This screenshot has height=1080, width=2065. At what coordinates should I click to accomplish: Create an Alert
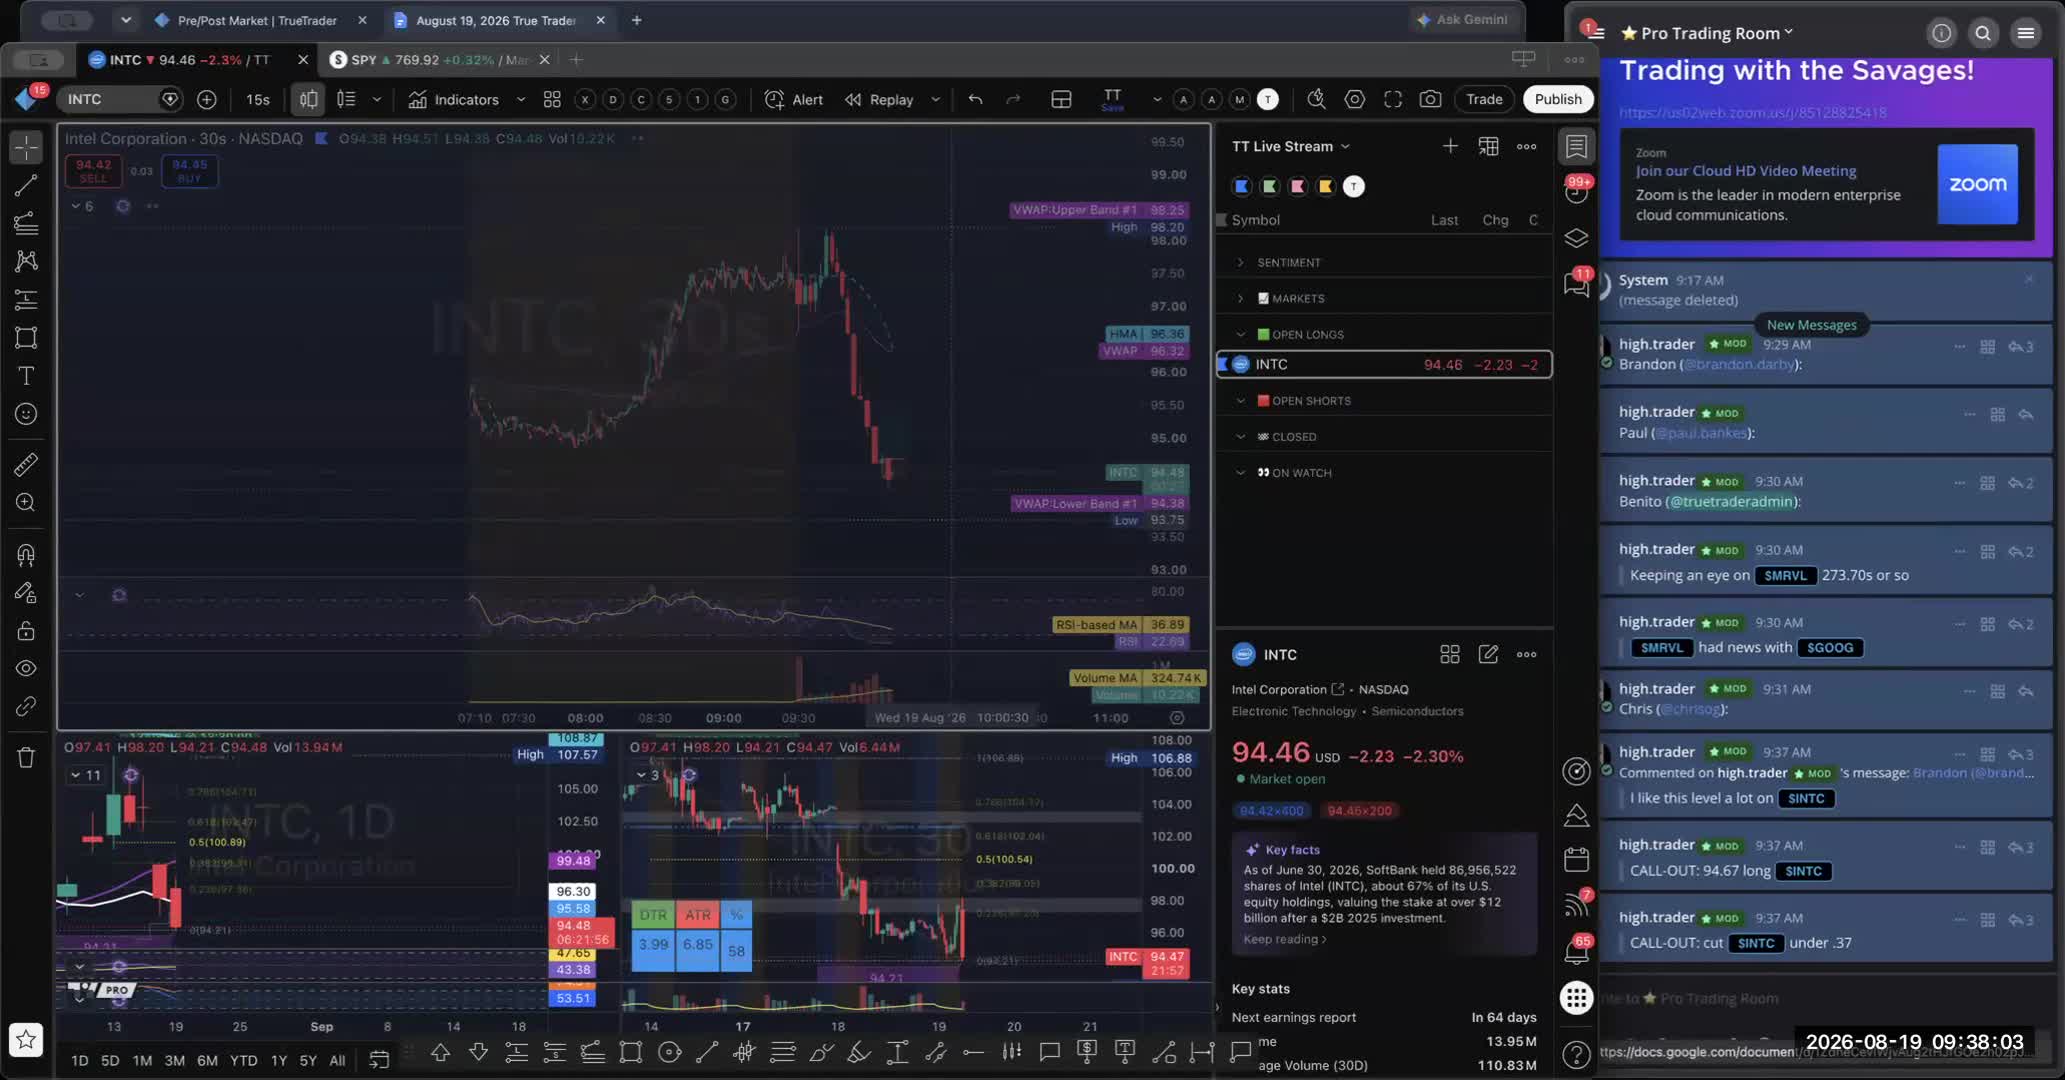793,99
